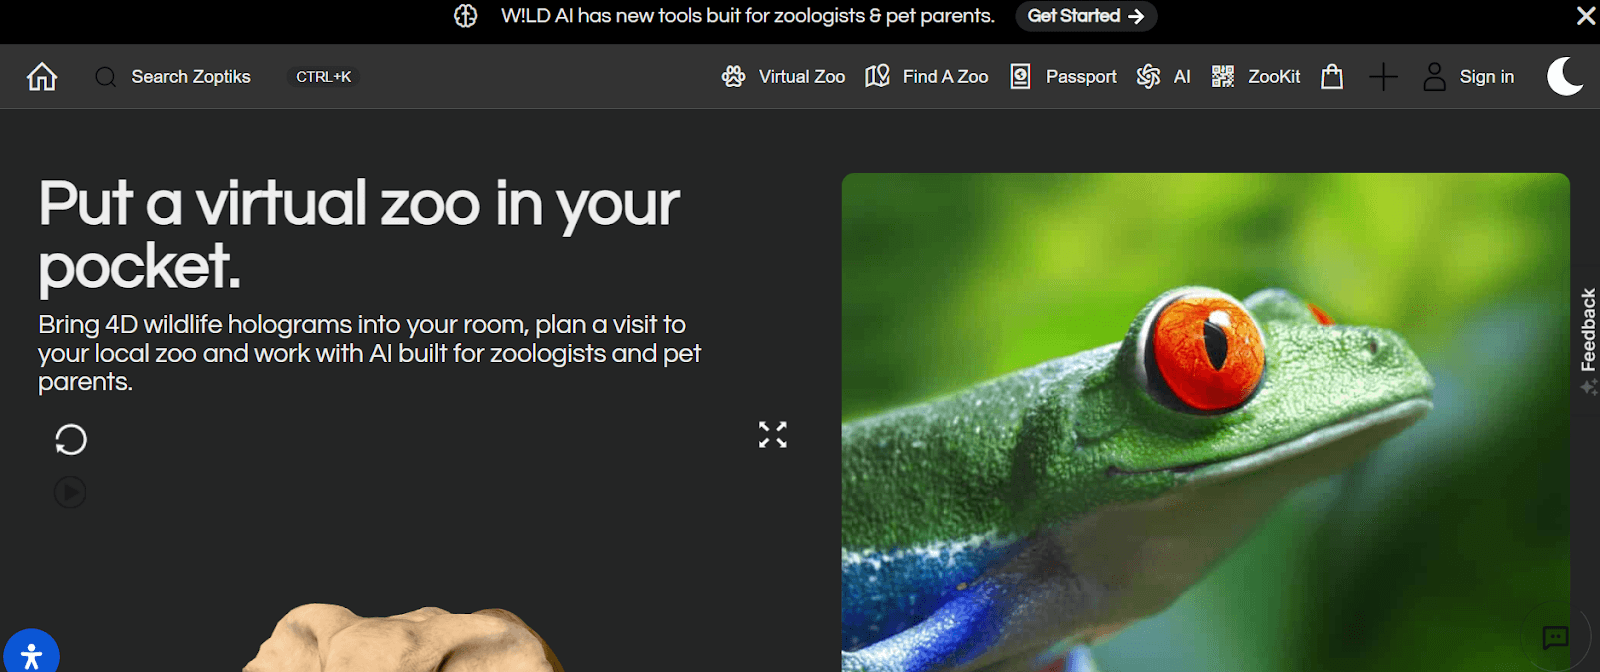The height and width of the screenshot is (672, 1600).
Task: Open the plus add icon
Action: point(1383,77)
